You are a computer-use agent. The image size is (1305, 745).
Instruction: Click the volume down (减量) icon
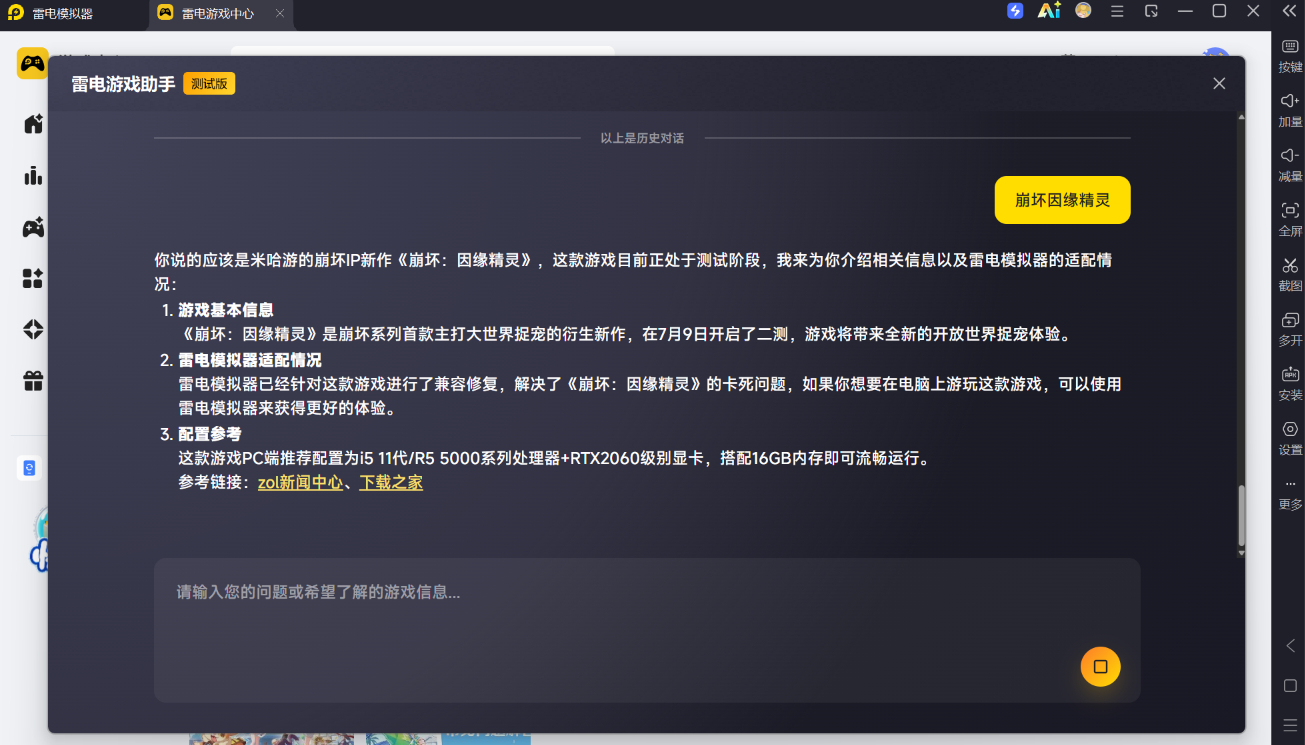coord(1290,156)
